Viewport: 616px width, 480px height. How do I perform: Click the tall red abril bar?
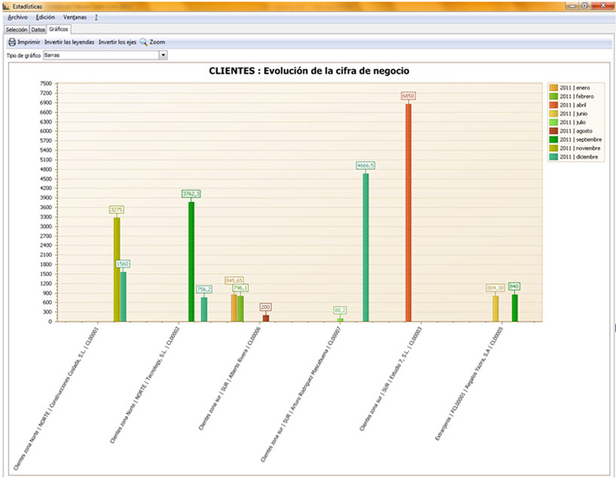409,213
